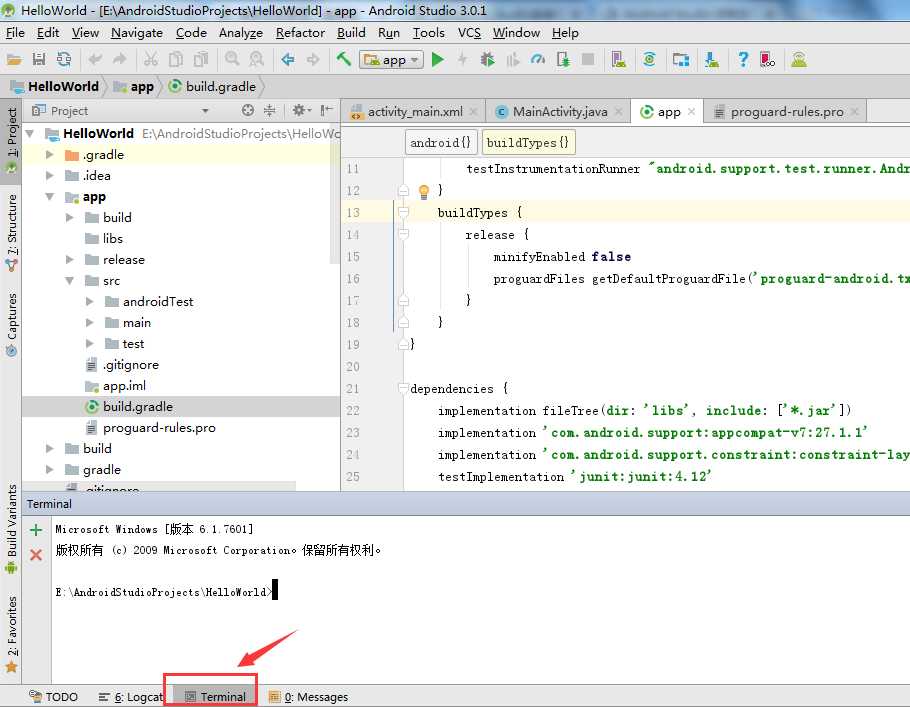The height and width of the screenshot is (707, 910).
Task: Click the Undo arrow icon
Action: pos(95,59)
